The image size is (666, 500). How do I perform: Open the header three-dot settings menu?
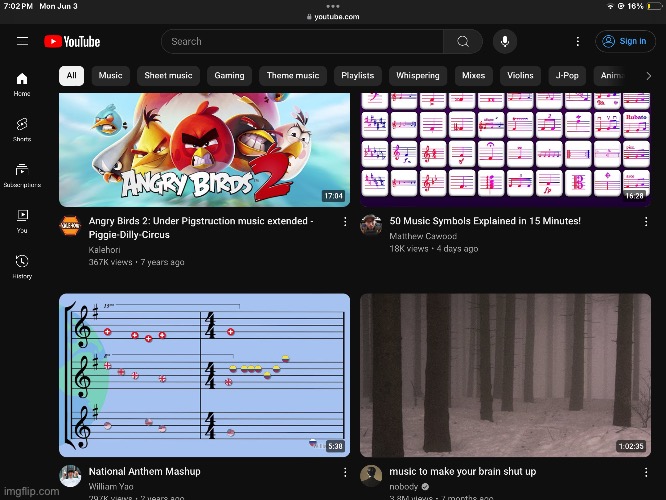pos(578,42)
